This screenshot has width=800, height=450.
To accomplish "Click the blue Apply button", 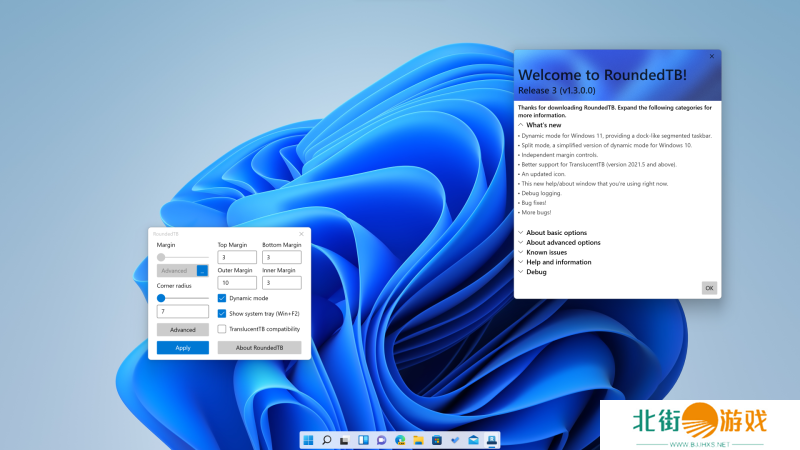I will [183, 348].
